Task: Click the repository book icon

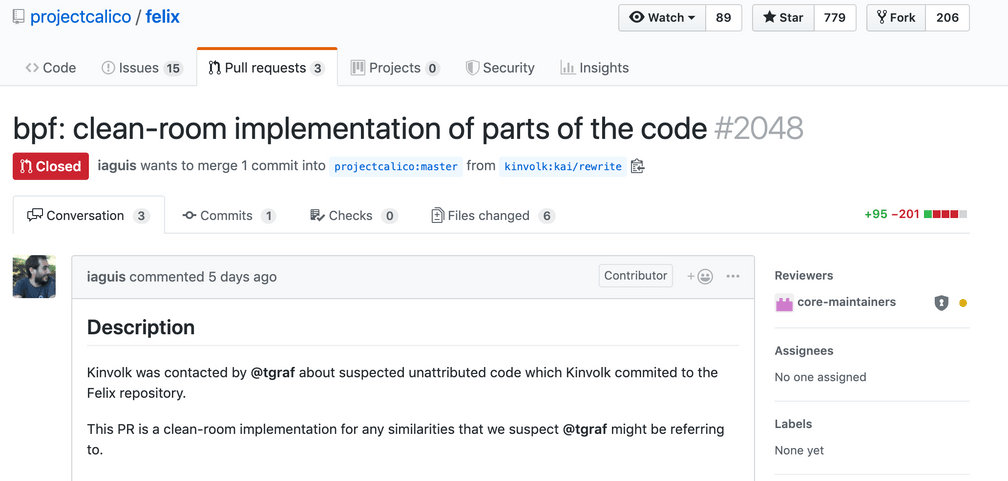Action: point(19,17)
